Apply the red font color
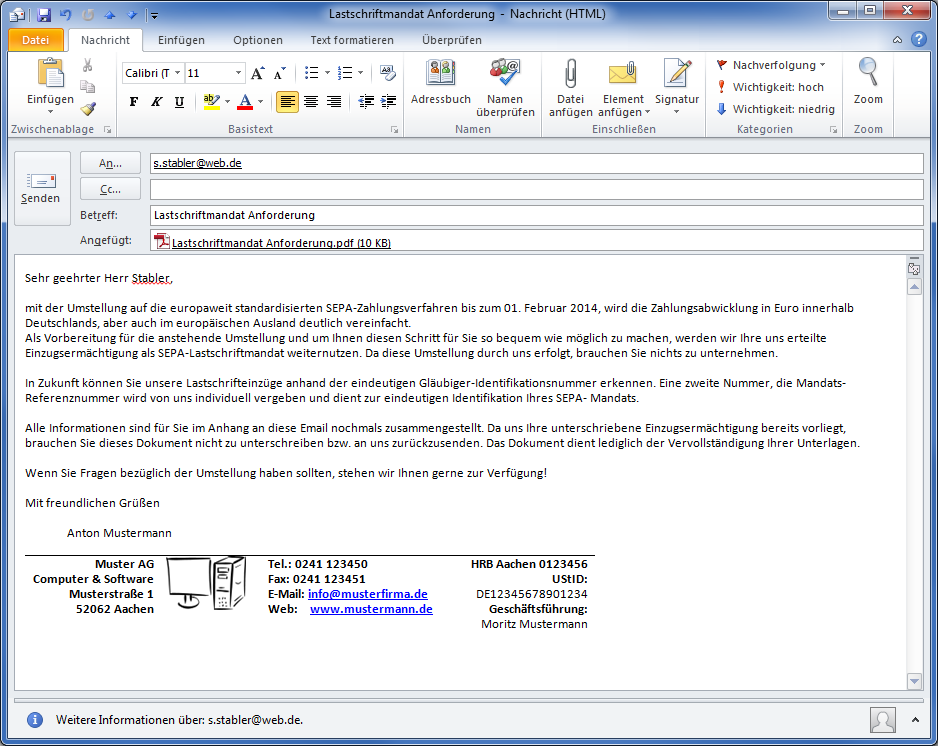Image resolution: width=938 pixels, height=746 pixels. (x=245, y=102)
